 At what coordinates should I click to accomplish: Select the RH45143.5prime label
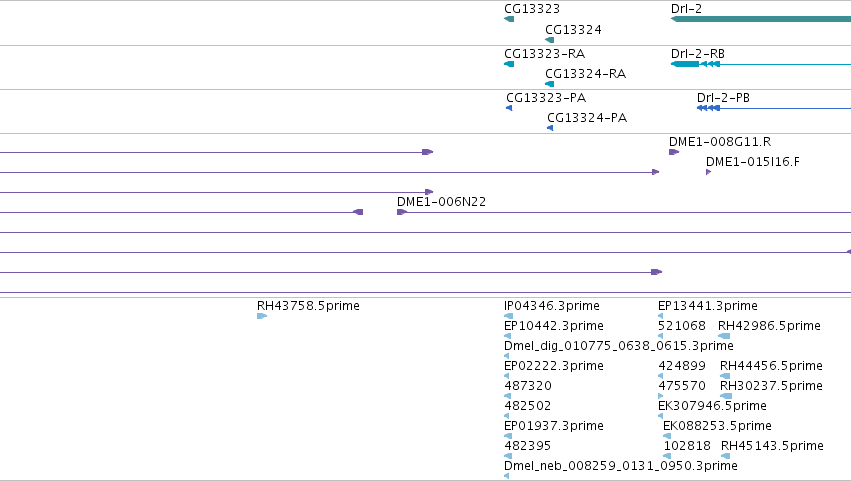tap(772, 446)
